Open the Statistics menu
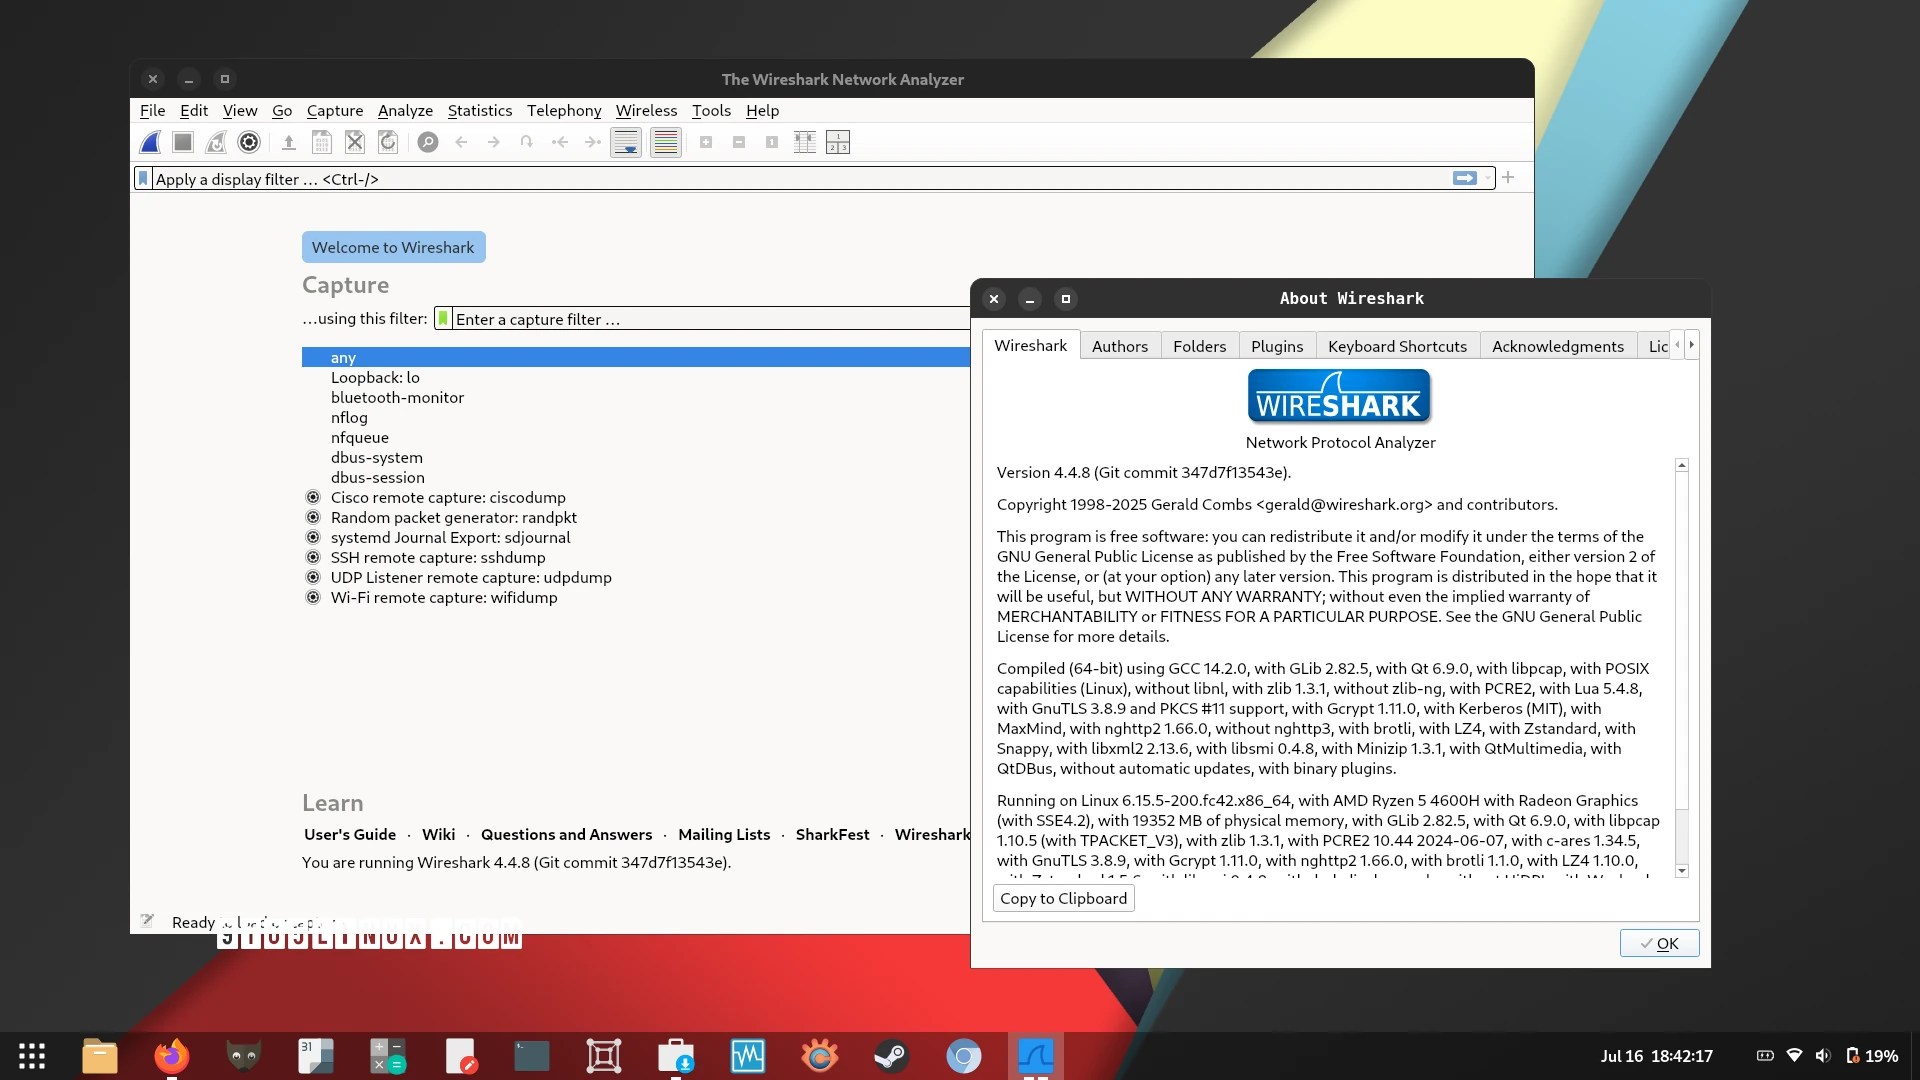Image resolution: width=1920 pixels, height=1080 pixels. pyautogui.click(x=479, y=110)
